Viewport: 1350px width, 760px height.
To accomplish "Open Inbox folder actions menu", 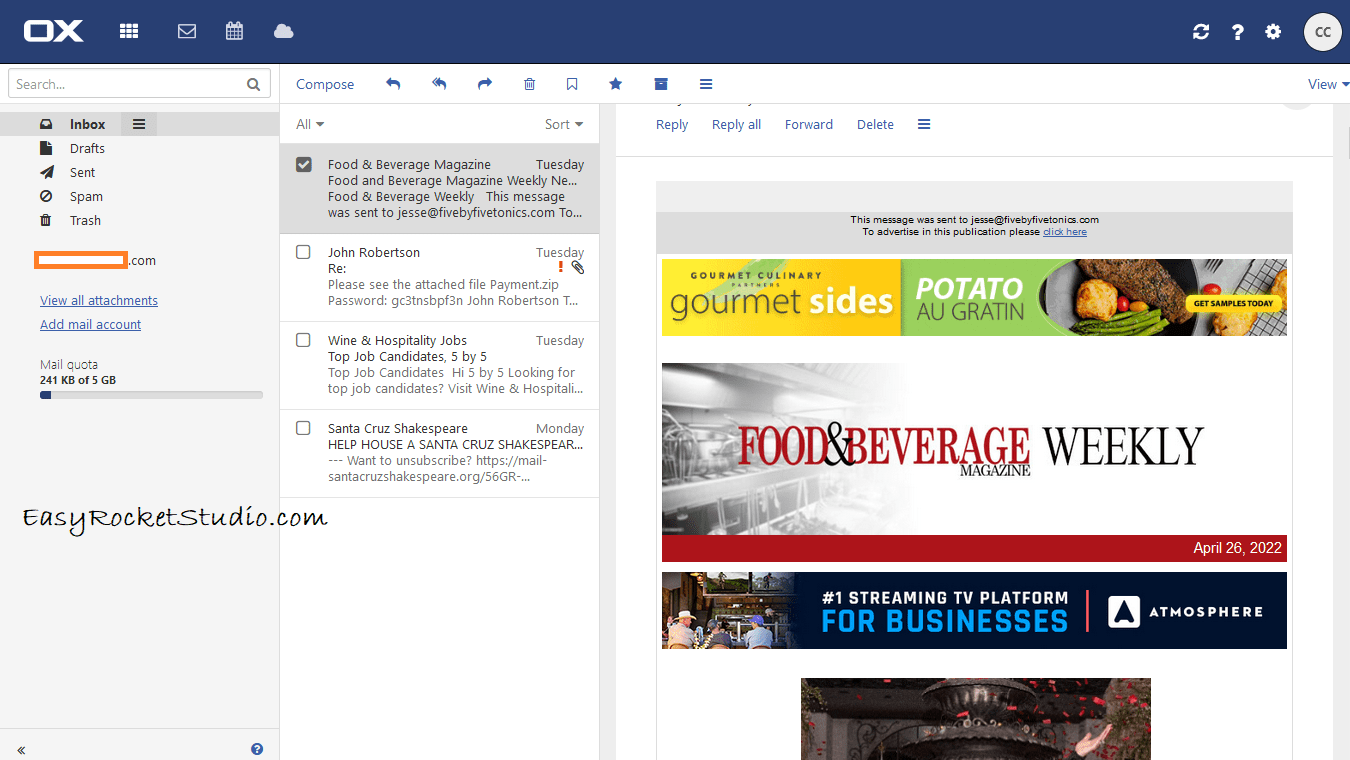I will (139, 124).
